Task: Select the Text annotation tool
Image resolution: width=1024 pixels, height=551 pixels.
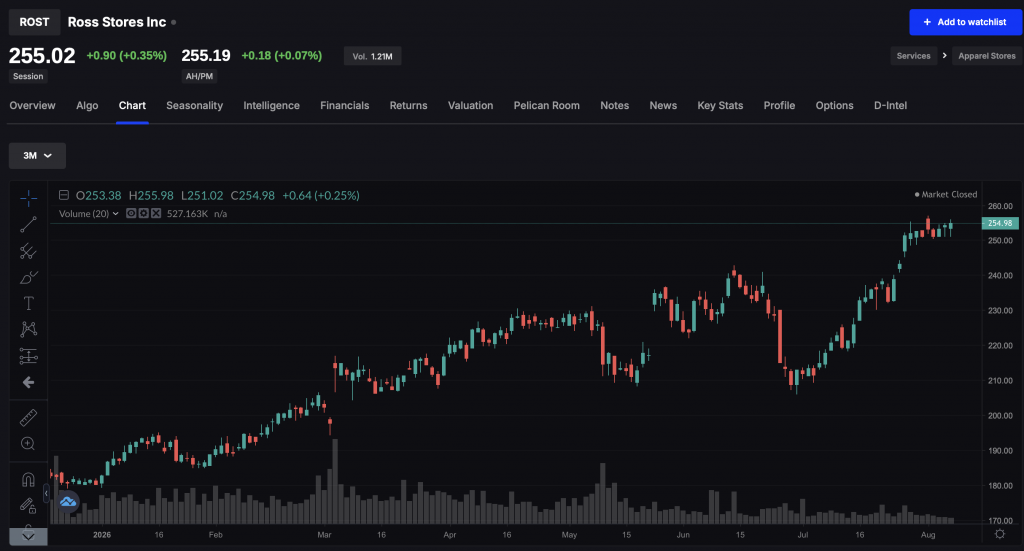Action: click(28, 304)
